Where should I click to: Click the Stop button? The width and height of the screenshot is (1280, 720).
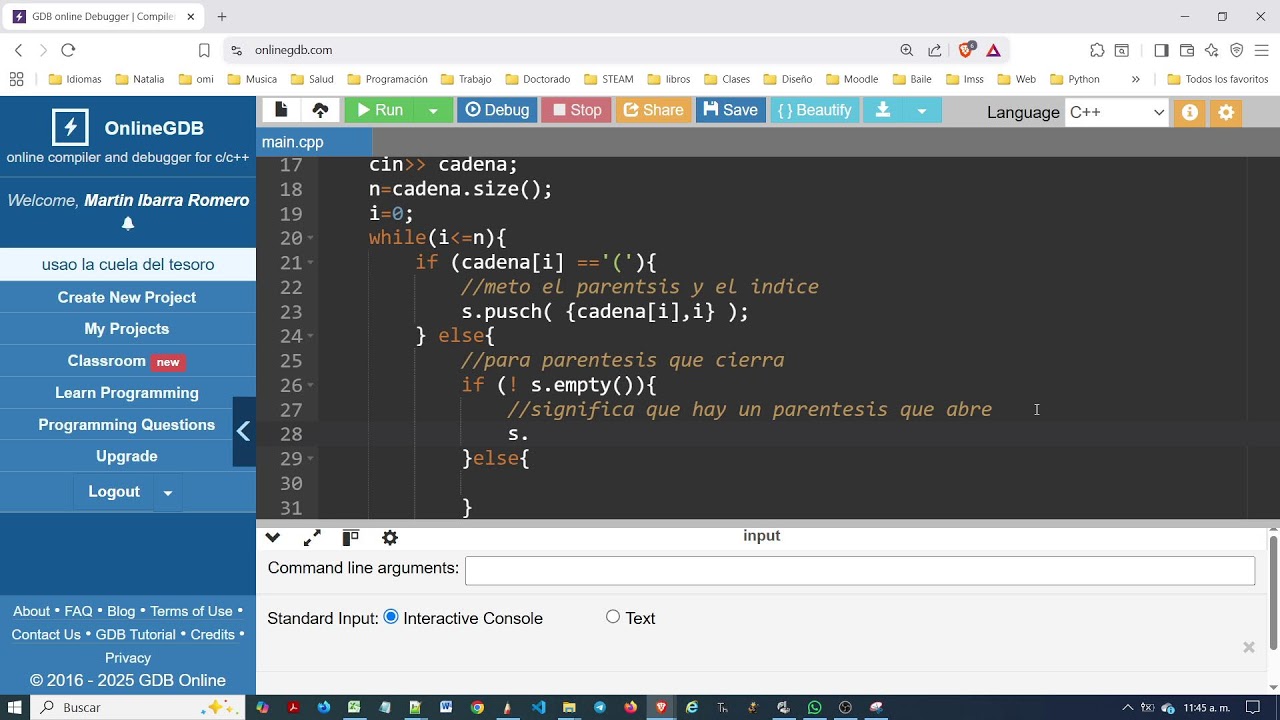tap(577, 110)
